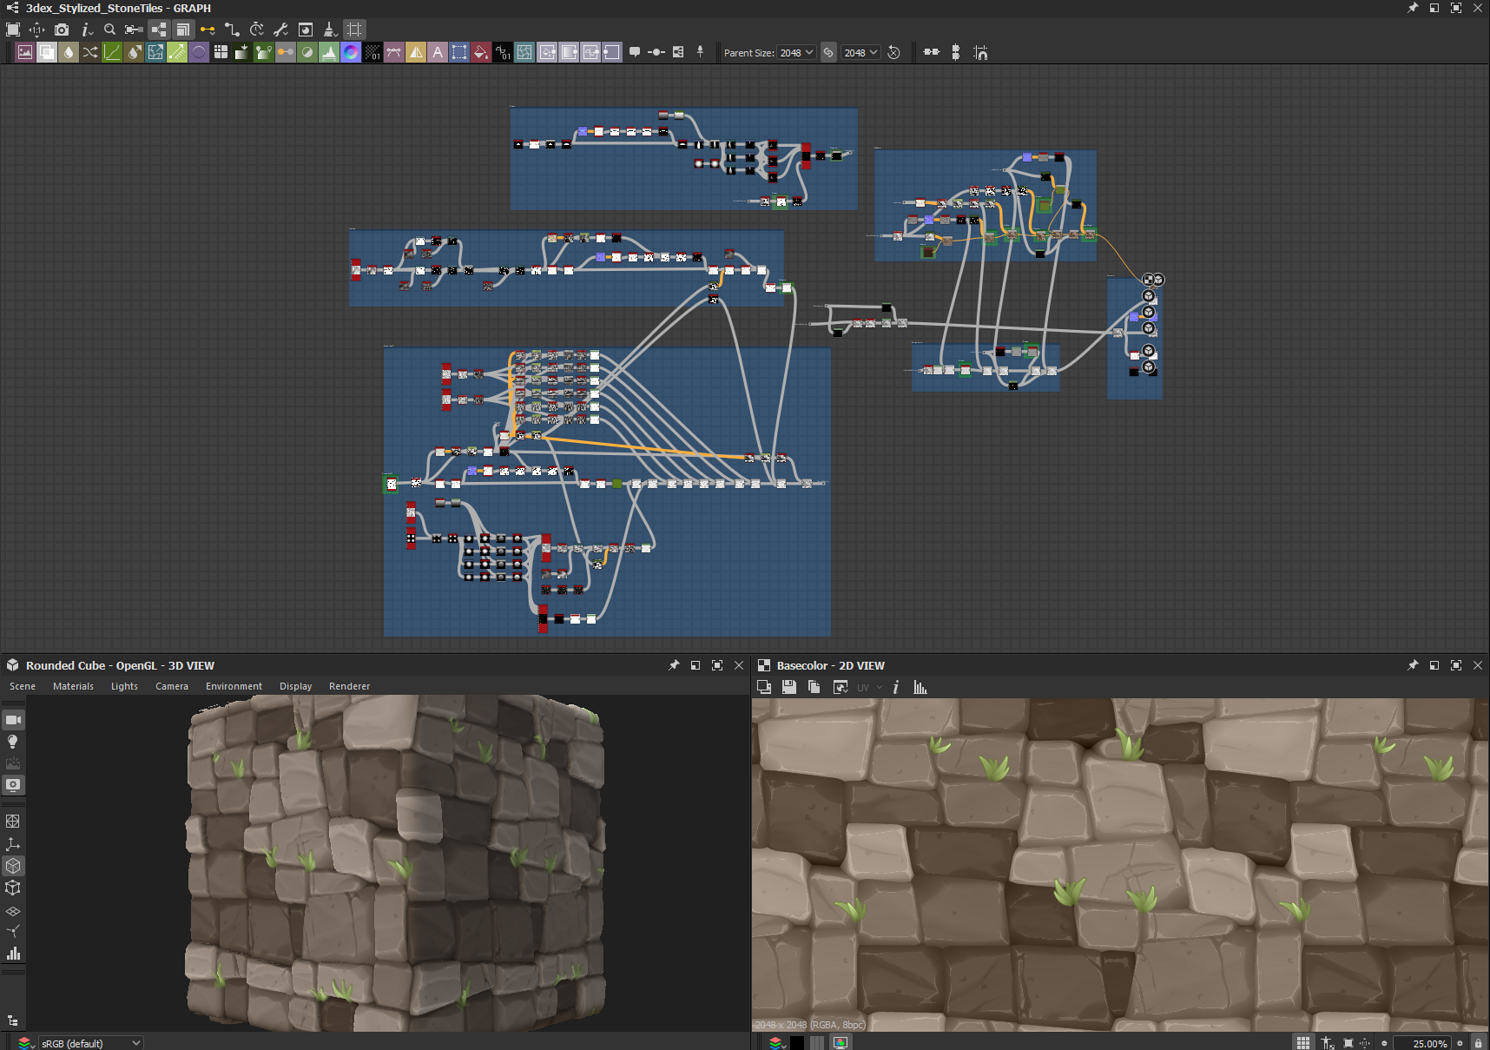Click the magnifier search icon in graph toolbar

110,30
